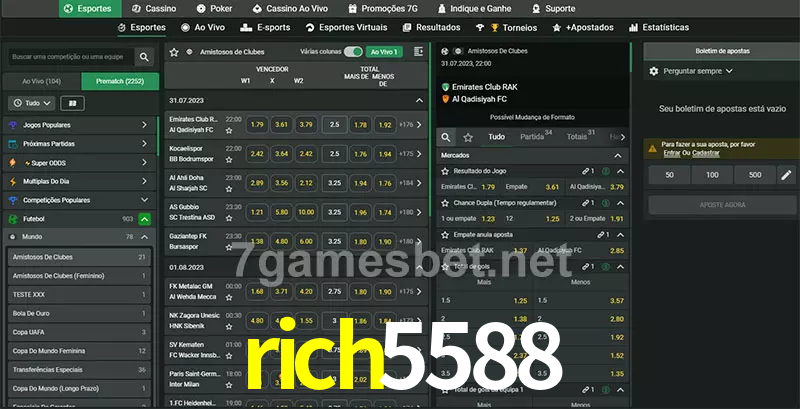Screen dimensions: 800x409
Task: Toggle the Várias colunas switch
Action: point(353,51)
